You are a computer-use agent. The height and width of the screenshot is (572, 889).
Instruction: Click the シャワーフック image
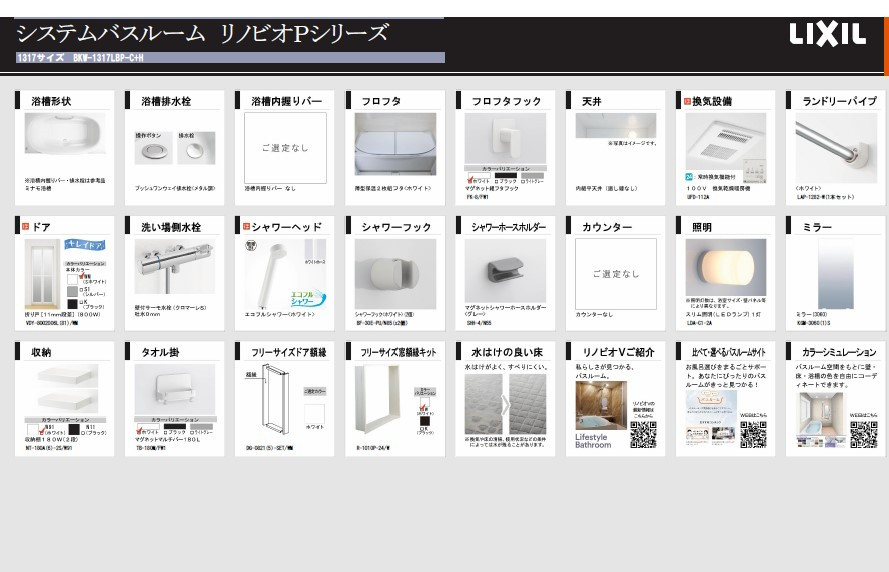point(395,274)
